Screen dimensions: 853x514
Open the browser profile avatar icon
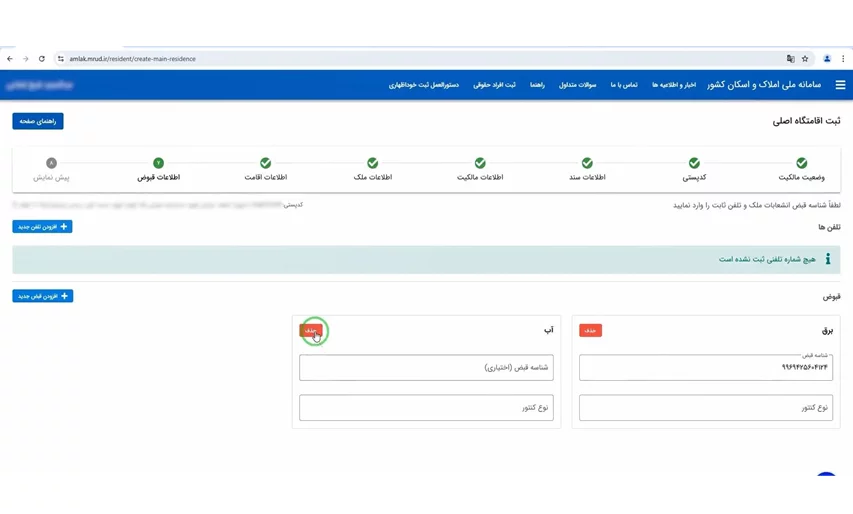coord(827,59)
